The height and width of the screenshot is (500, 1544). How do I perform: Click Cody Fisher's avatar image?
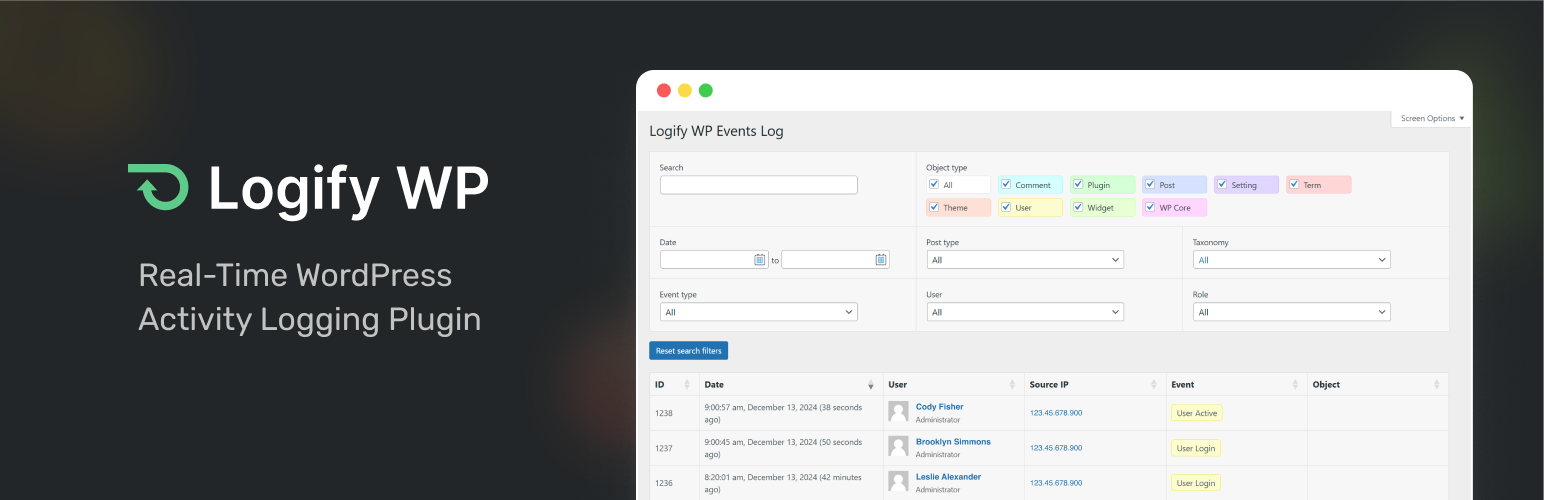pos(899,412)
